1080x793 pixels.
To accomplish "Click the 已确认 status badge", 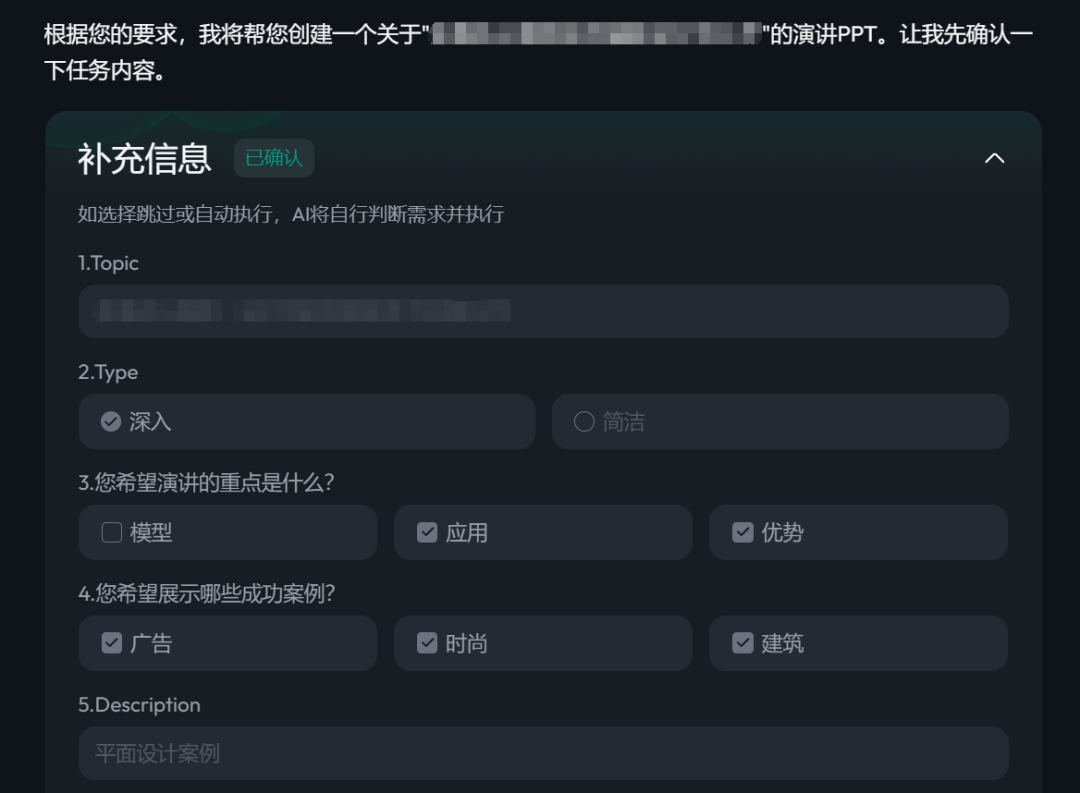I will click(274, 158).
